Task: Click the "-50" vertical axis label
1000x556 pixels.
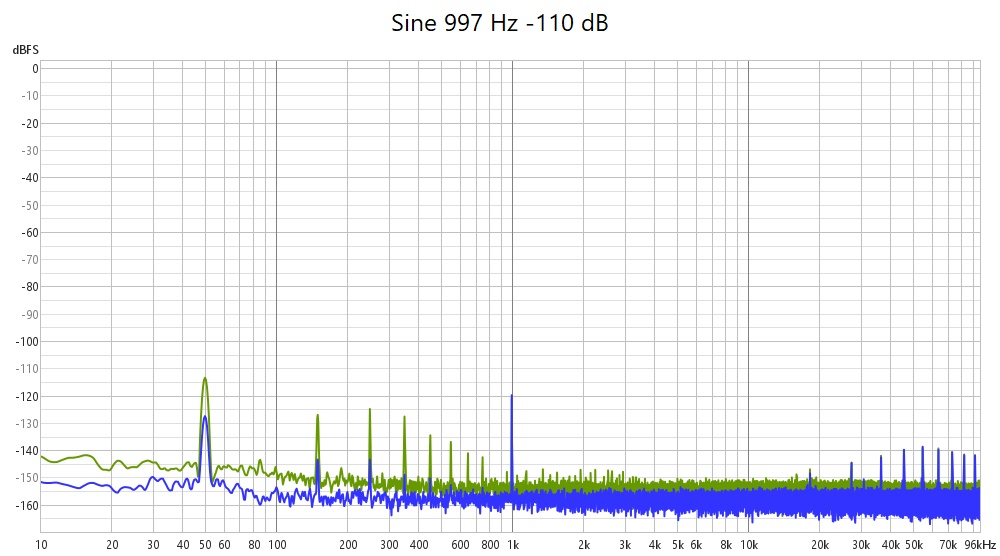Action: click(30, 205)
